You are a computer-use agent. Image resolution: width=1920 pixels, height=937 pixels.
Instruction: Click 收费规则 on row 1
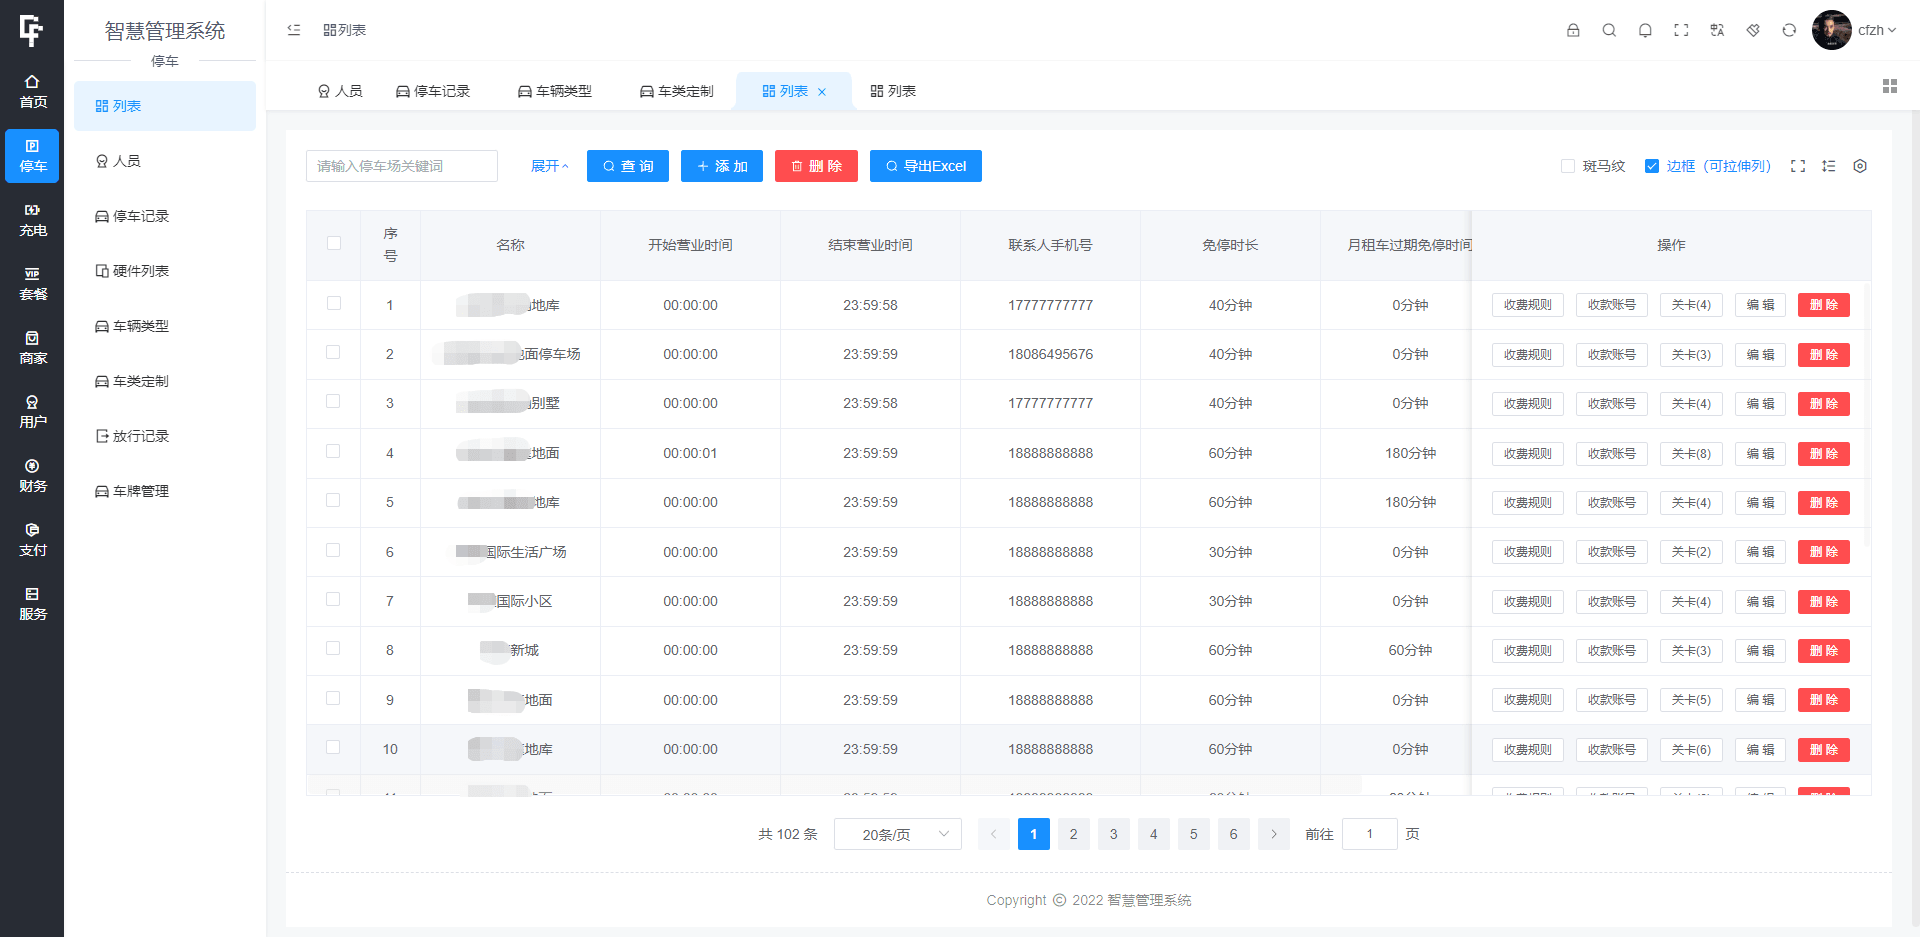point(1527,305)
